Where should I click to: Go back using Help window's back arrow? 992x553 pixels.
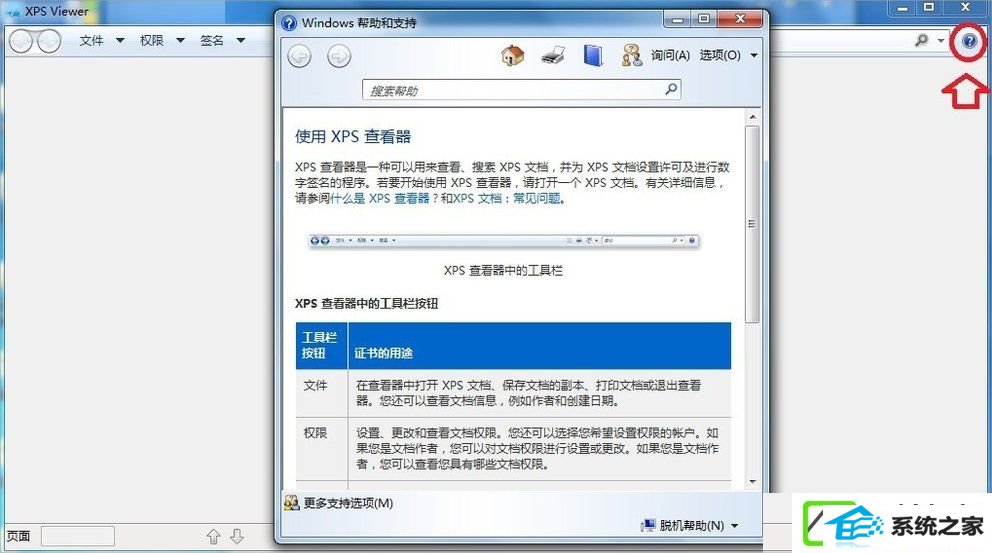(x=299, y=56)
